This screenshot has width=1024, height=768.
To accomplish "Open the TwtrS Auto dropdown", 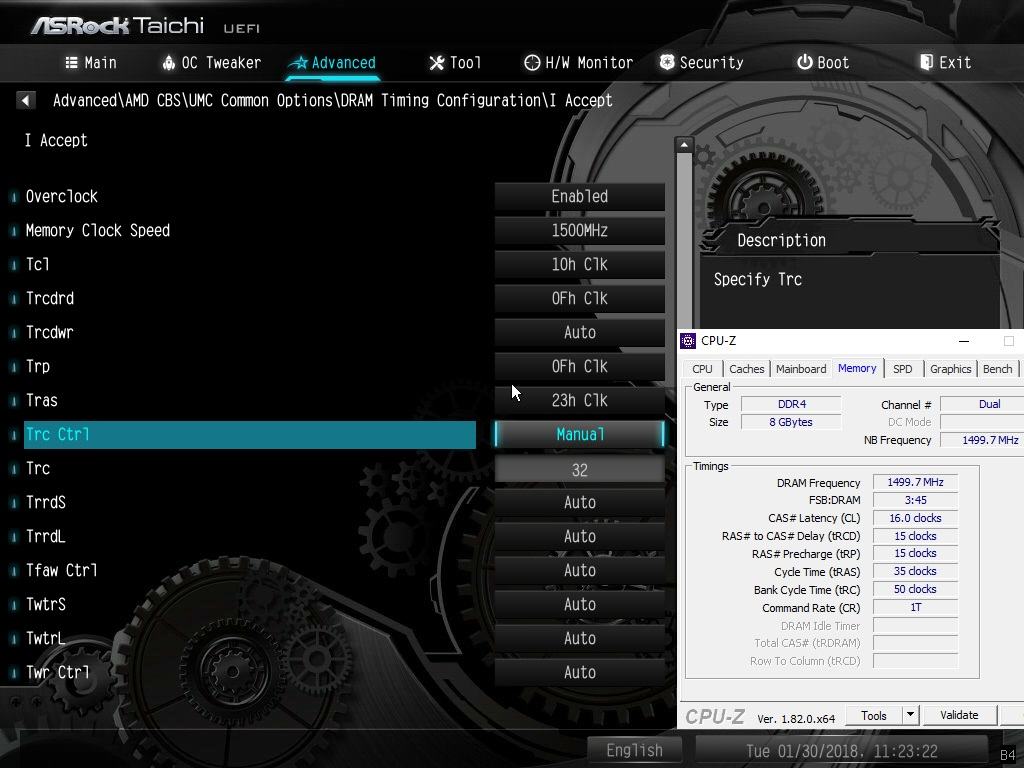I will tap(580, 604).
